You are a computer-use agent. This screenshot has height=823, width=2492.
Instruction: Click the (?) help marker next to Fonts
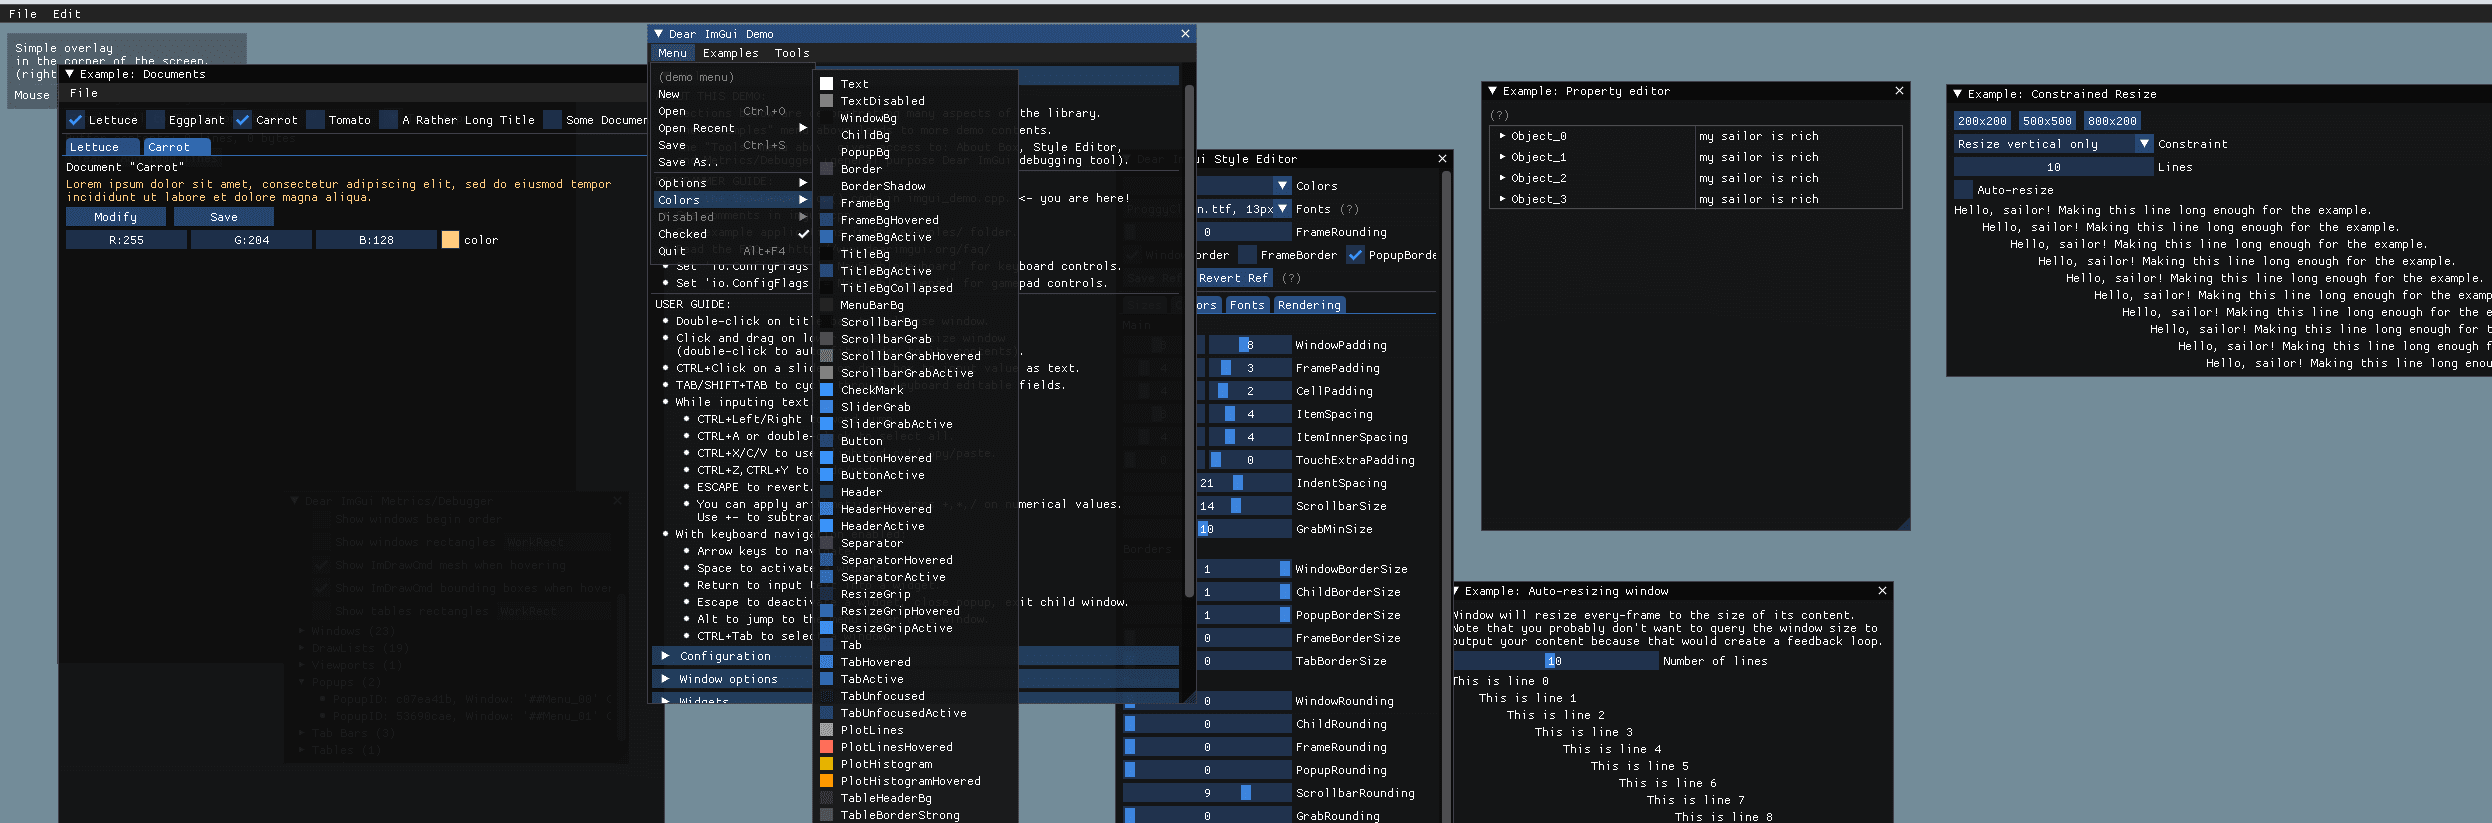1349,209
